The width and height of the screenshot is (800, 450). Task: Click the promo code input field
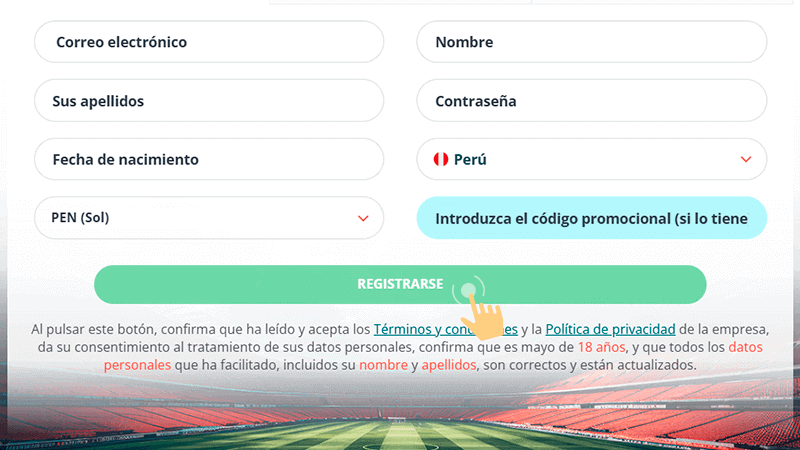[591, 217]
